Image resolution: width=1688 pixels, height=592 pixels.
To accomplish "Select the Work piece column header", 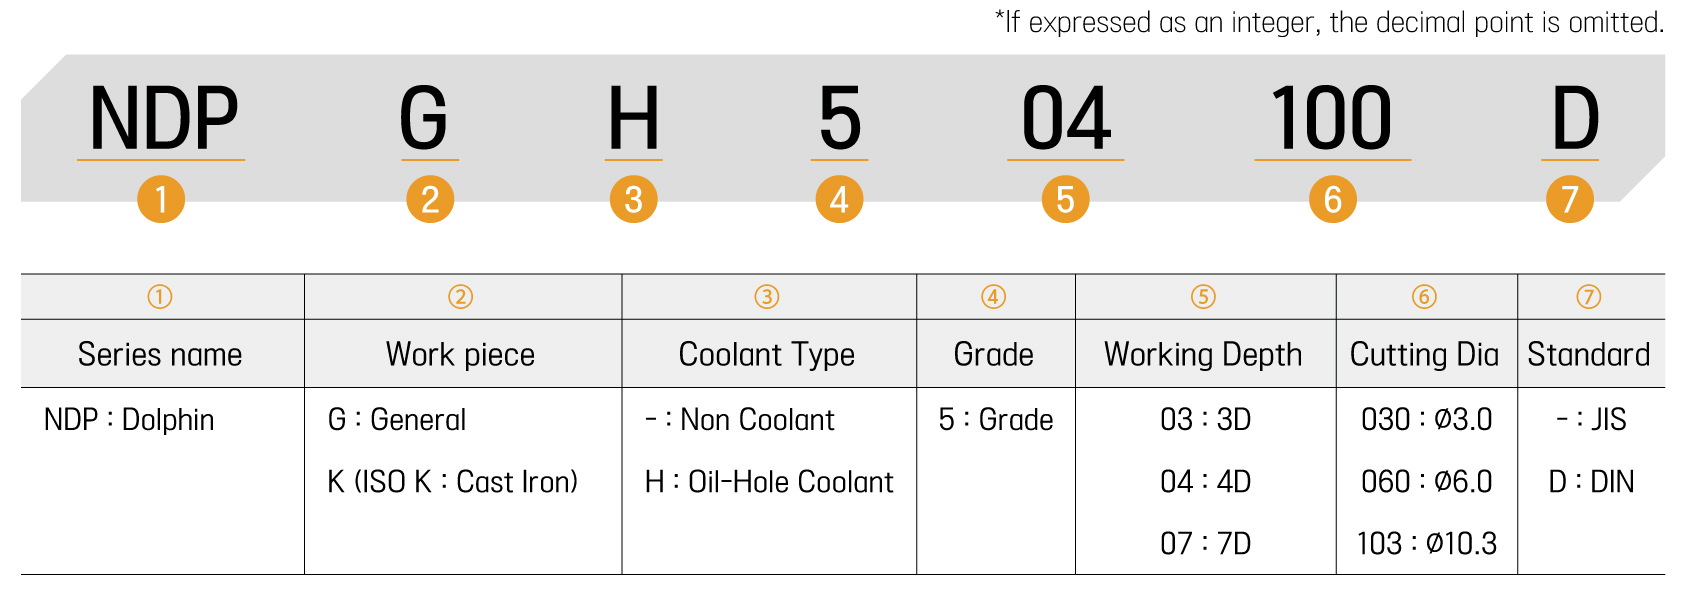I will click(x=460, y=354).
